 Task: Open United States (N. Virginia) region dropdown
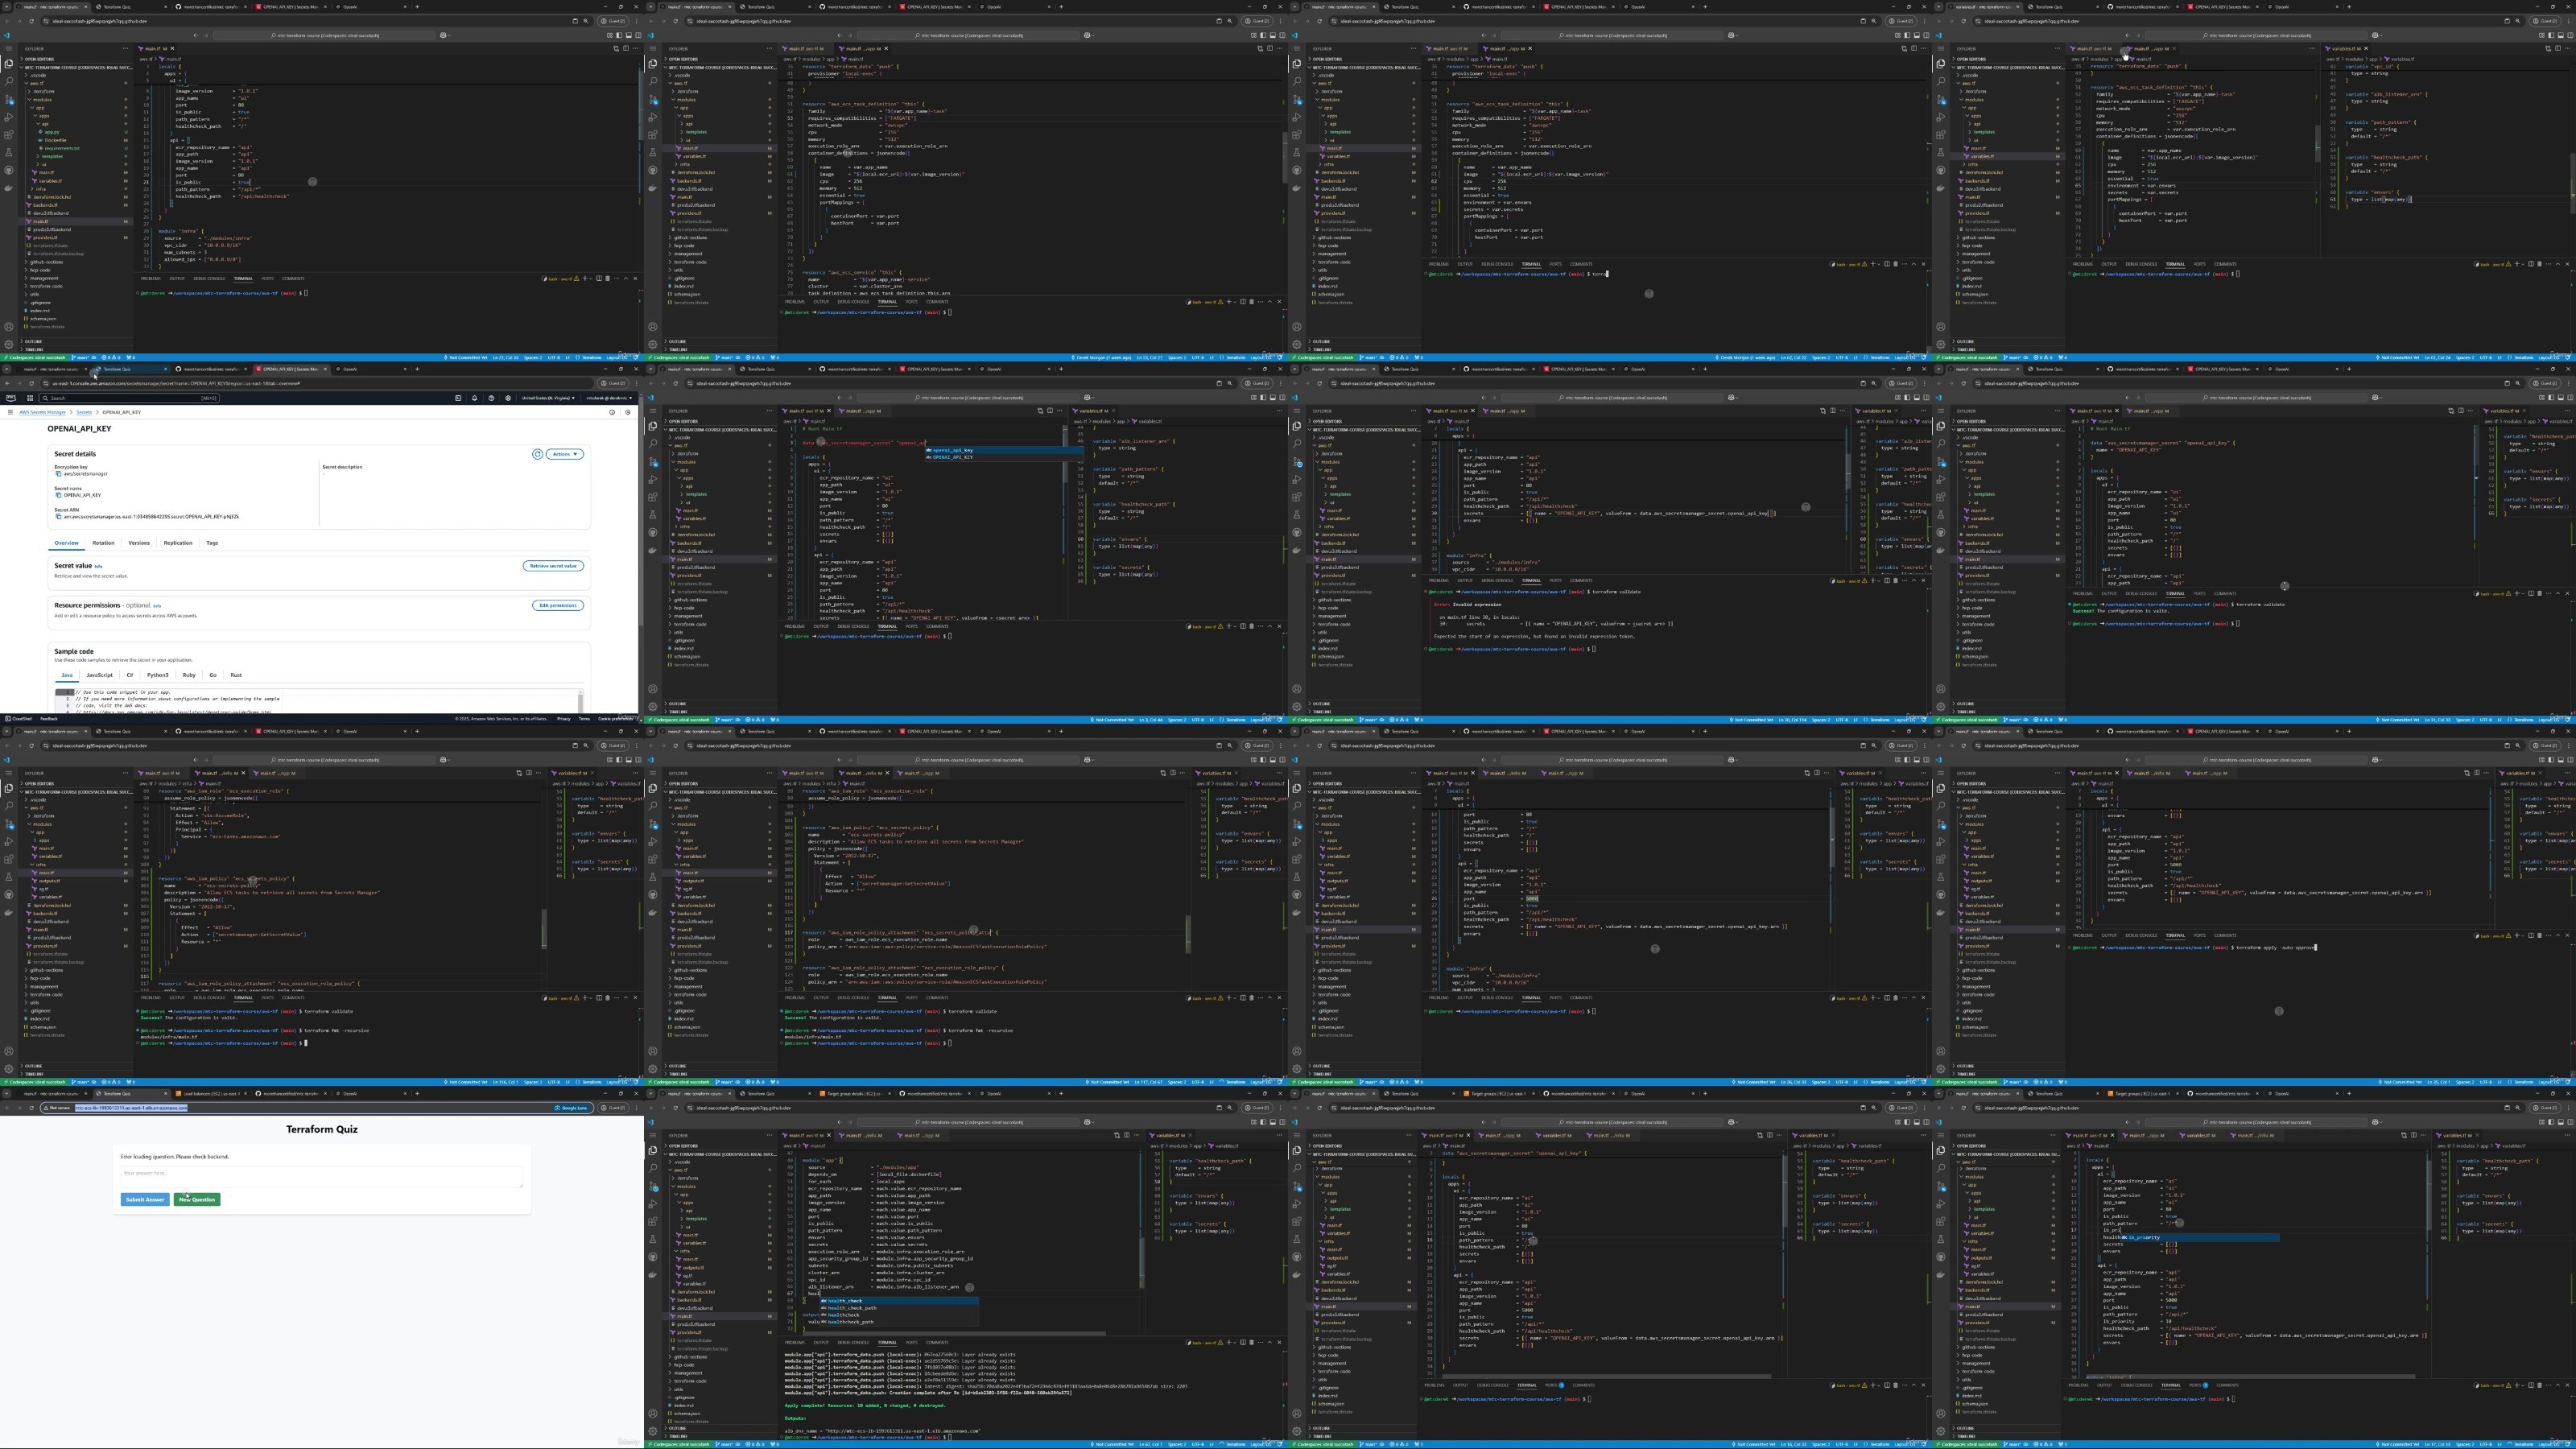tap(548, 399)
